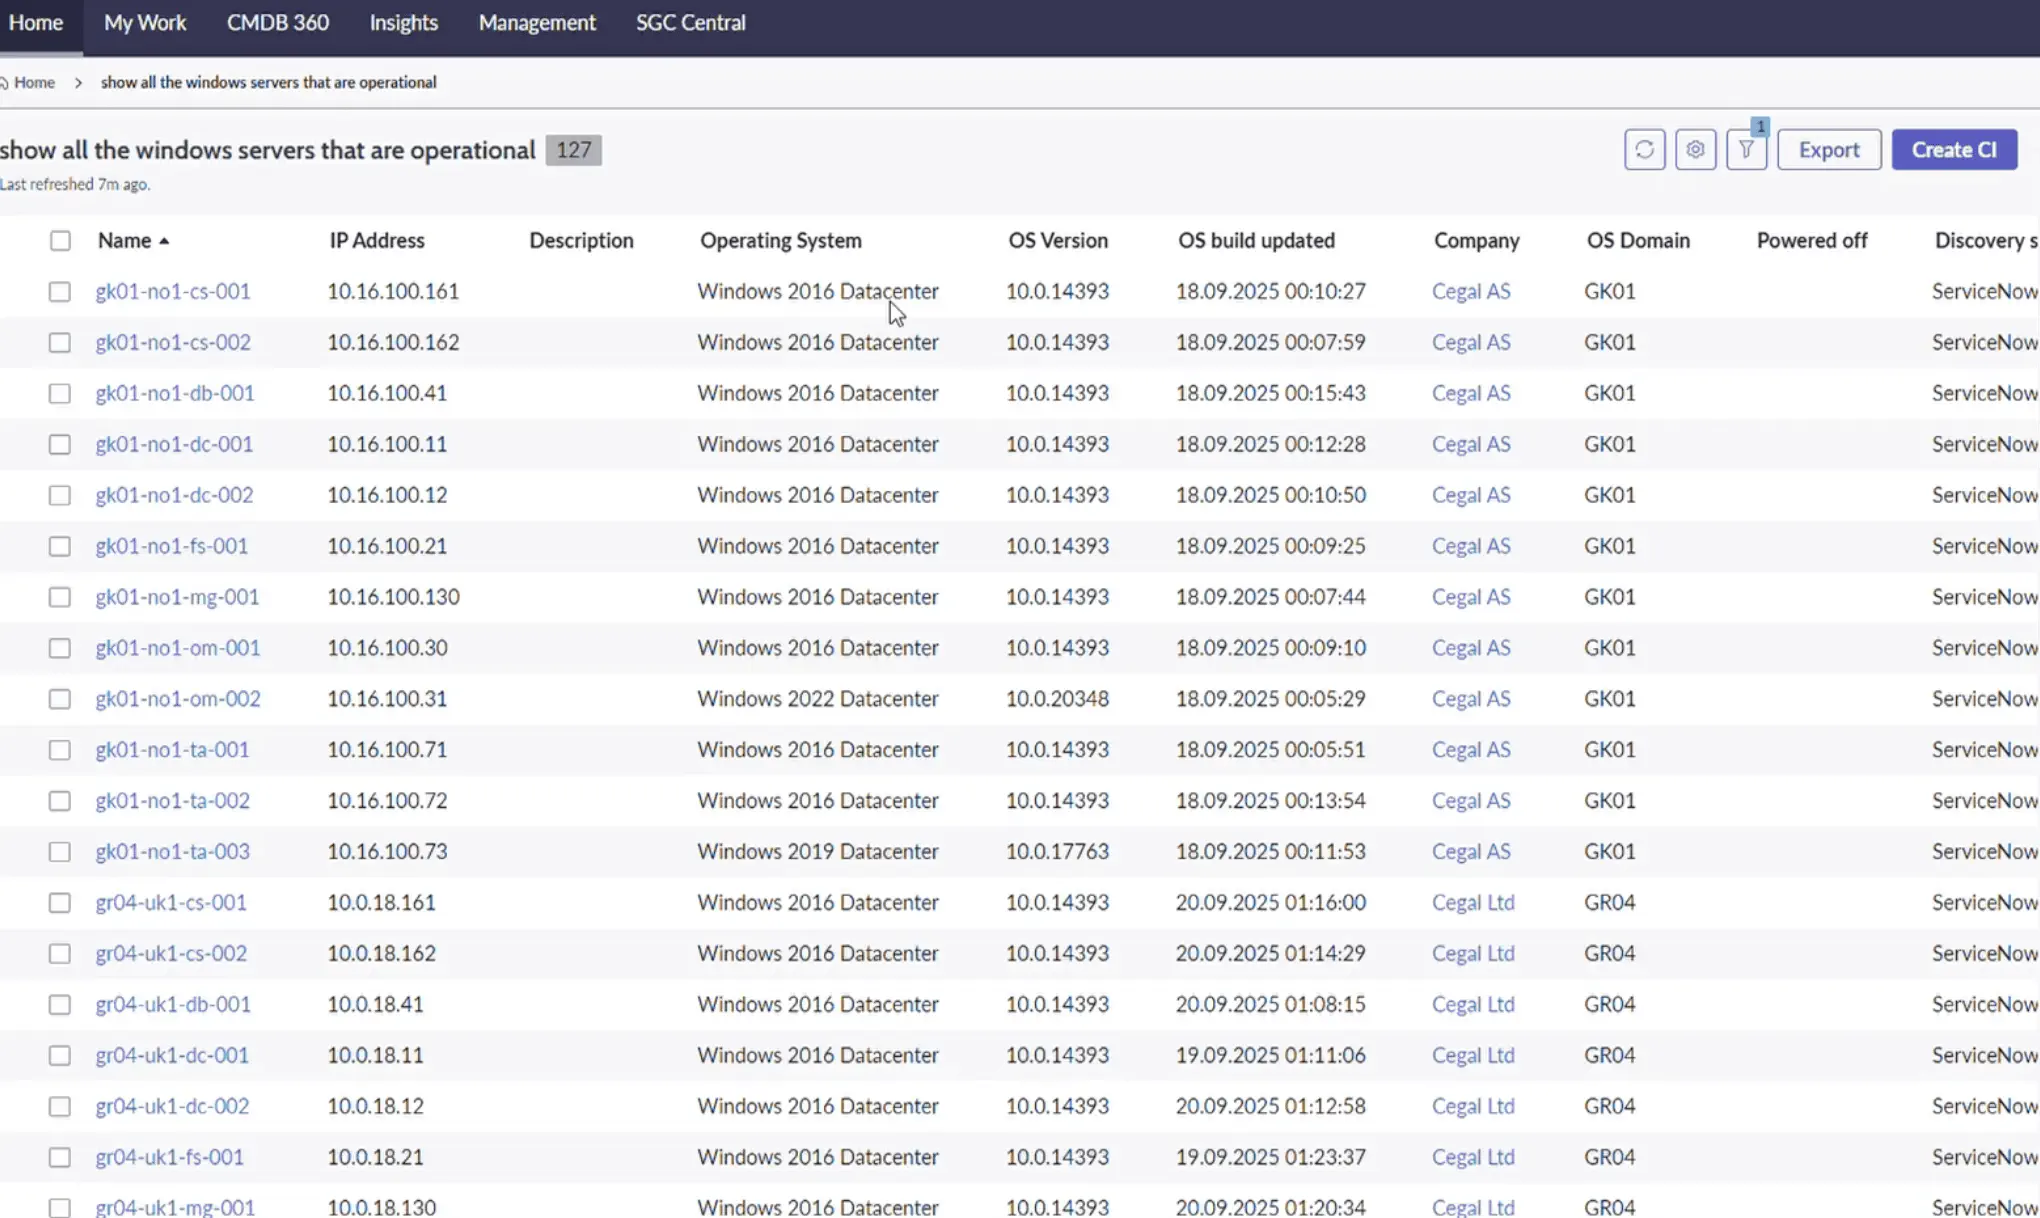Open the Cegal Ltd link for gr04-uk1-cs-001
The image size is (2040, 1218).
pos(1472,902)
